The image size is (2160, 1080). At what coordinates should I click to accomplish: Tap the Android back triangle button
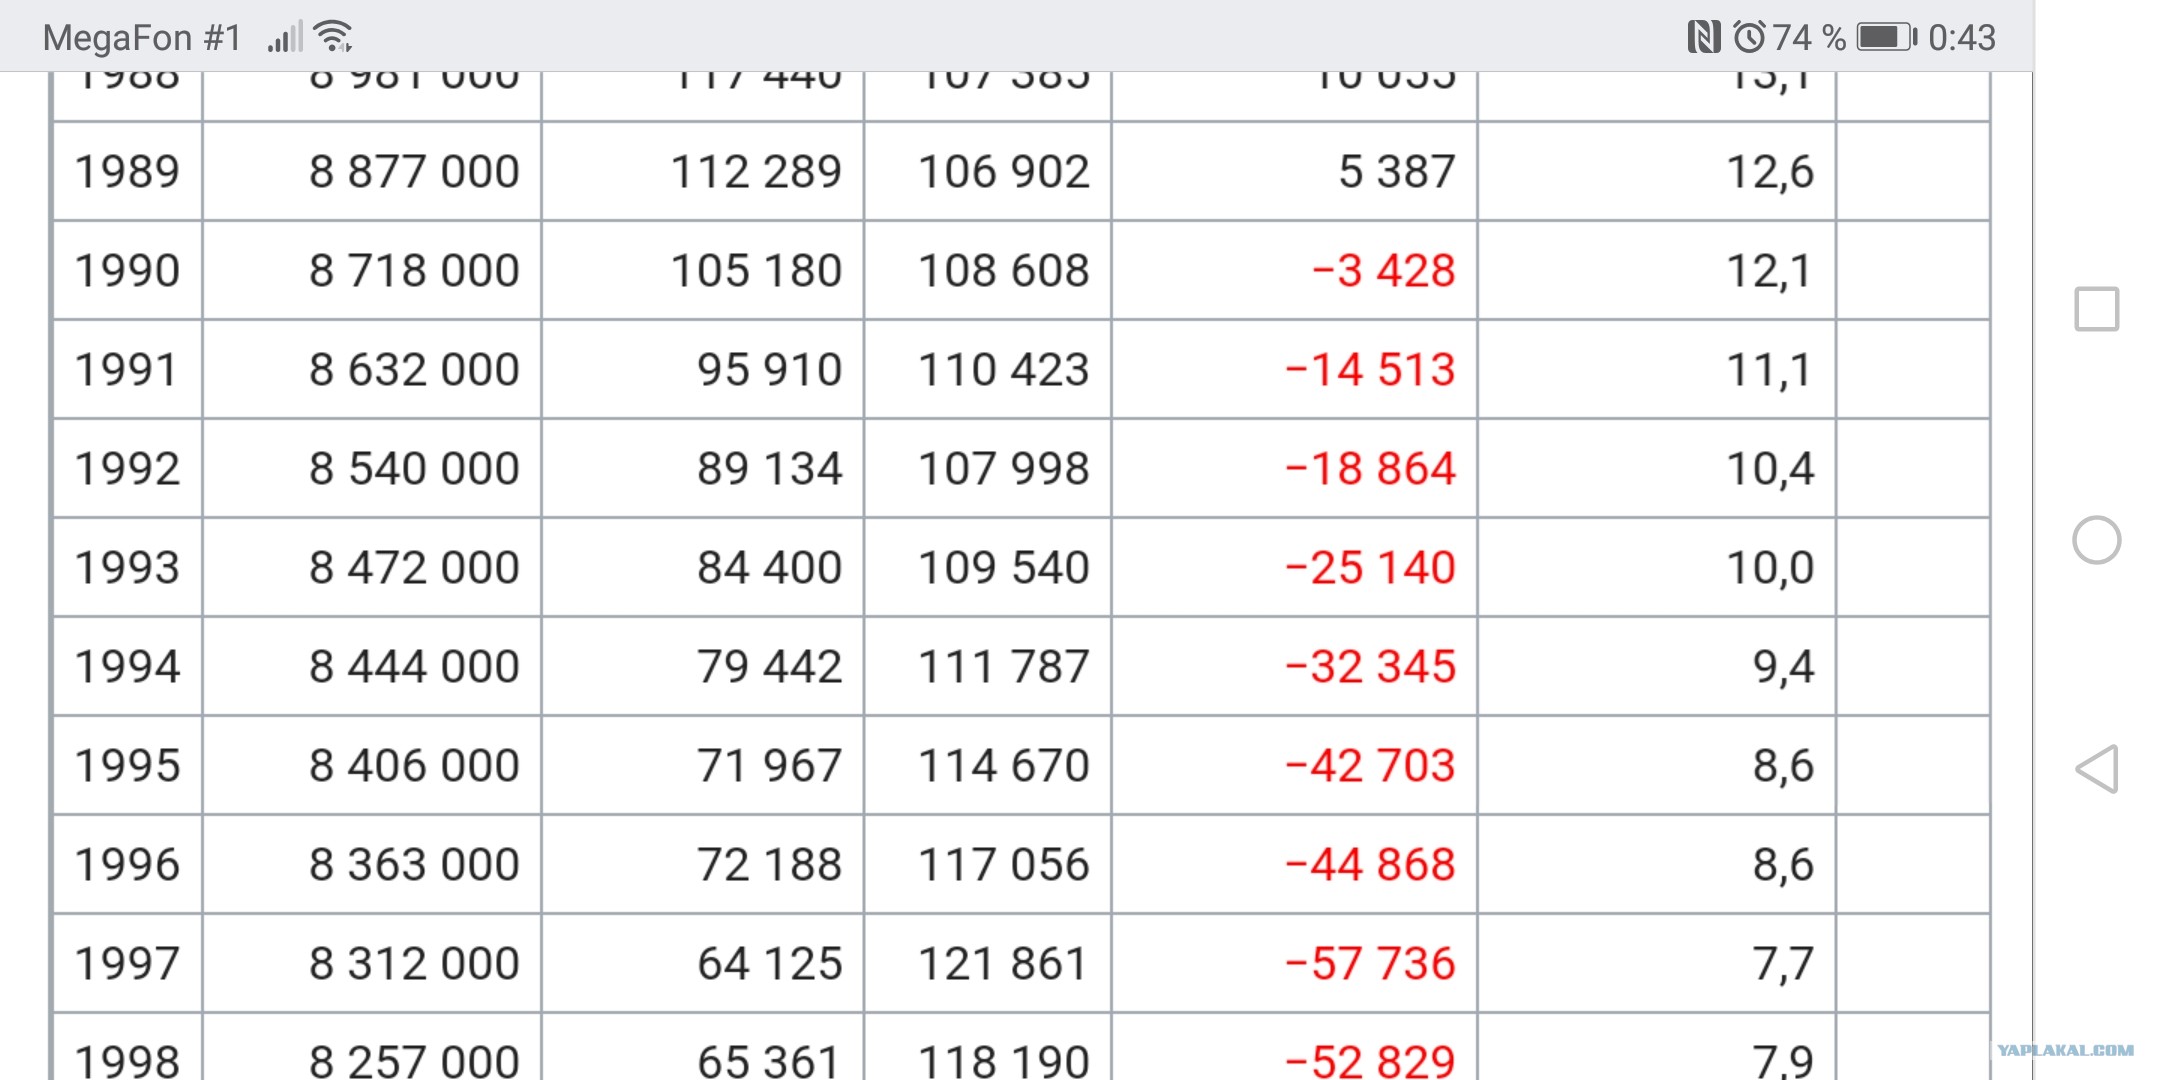click(2097, 769)
